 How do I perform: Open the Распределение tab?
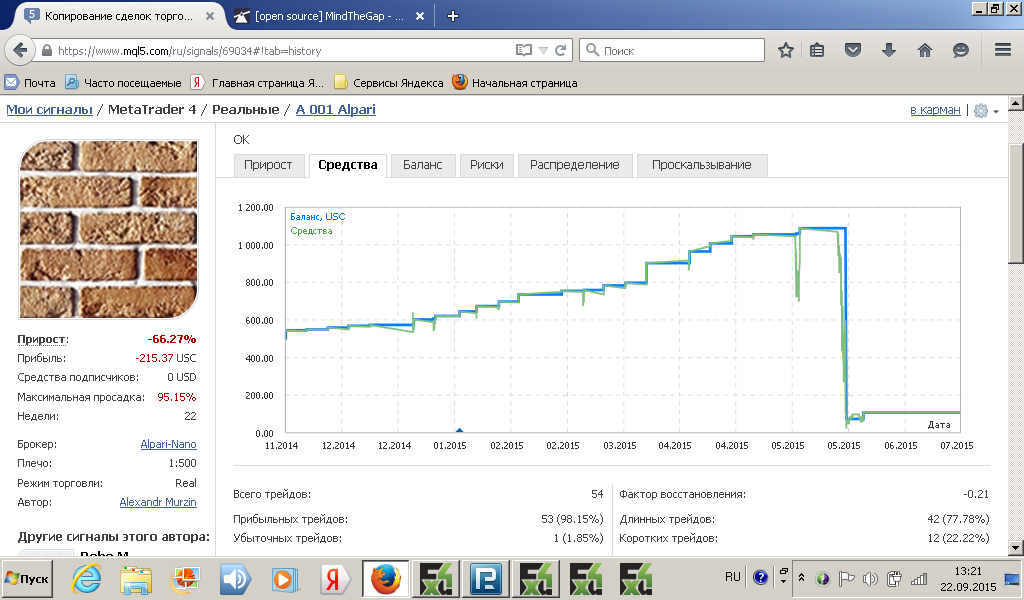coord(575,165)
